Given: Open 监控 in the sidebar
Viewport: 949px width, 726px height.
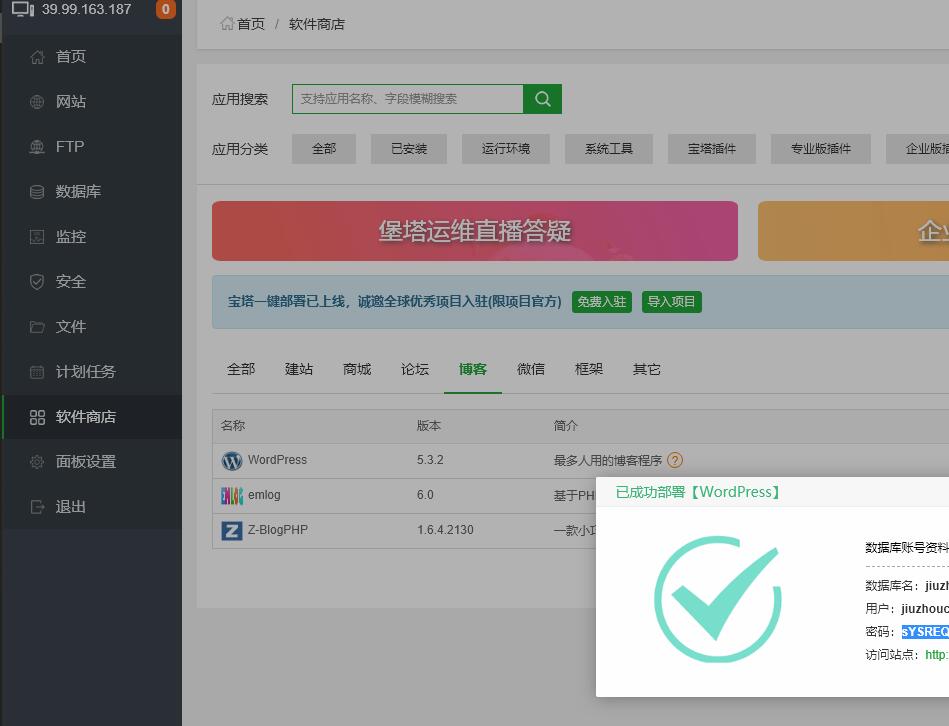Looking at the screenshot, I should [x=92, y=237].
